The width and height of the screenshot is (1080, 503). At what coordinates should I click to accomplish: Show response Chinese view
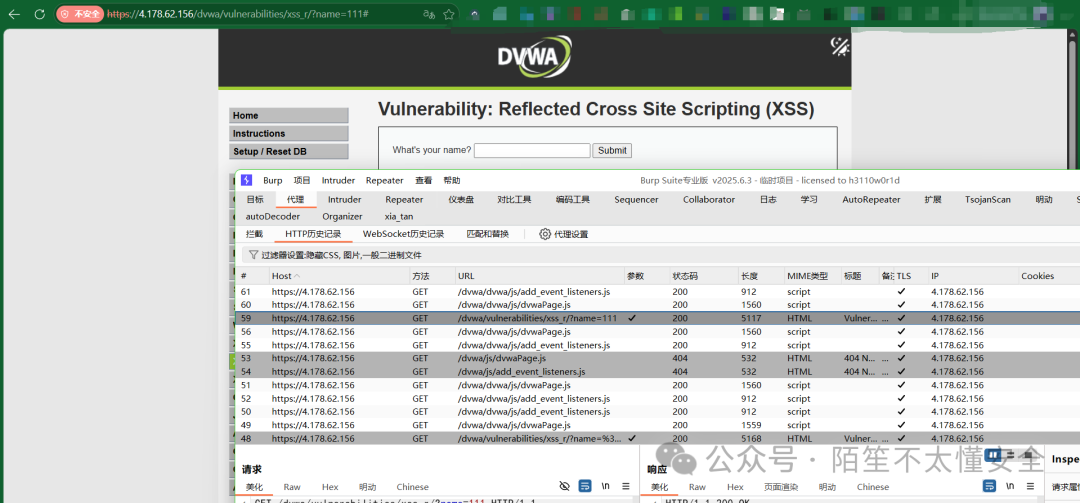pyautogui.click(x=873, y=486)
